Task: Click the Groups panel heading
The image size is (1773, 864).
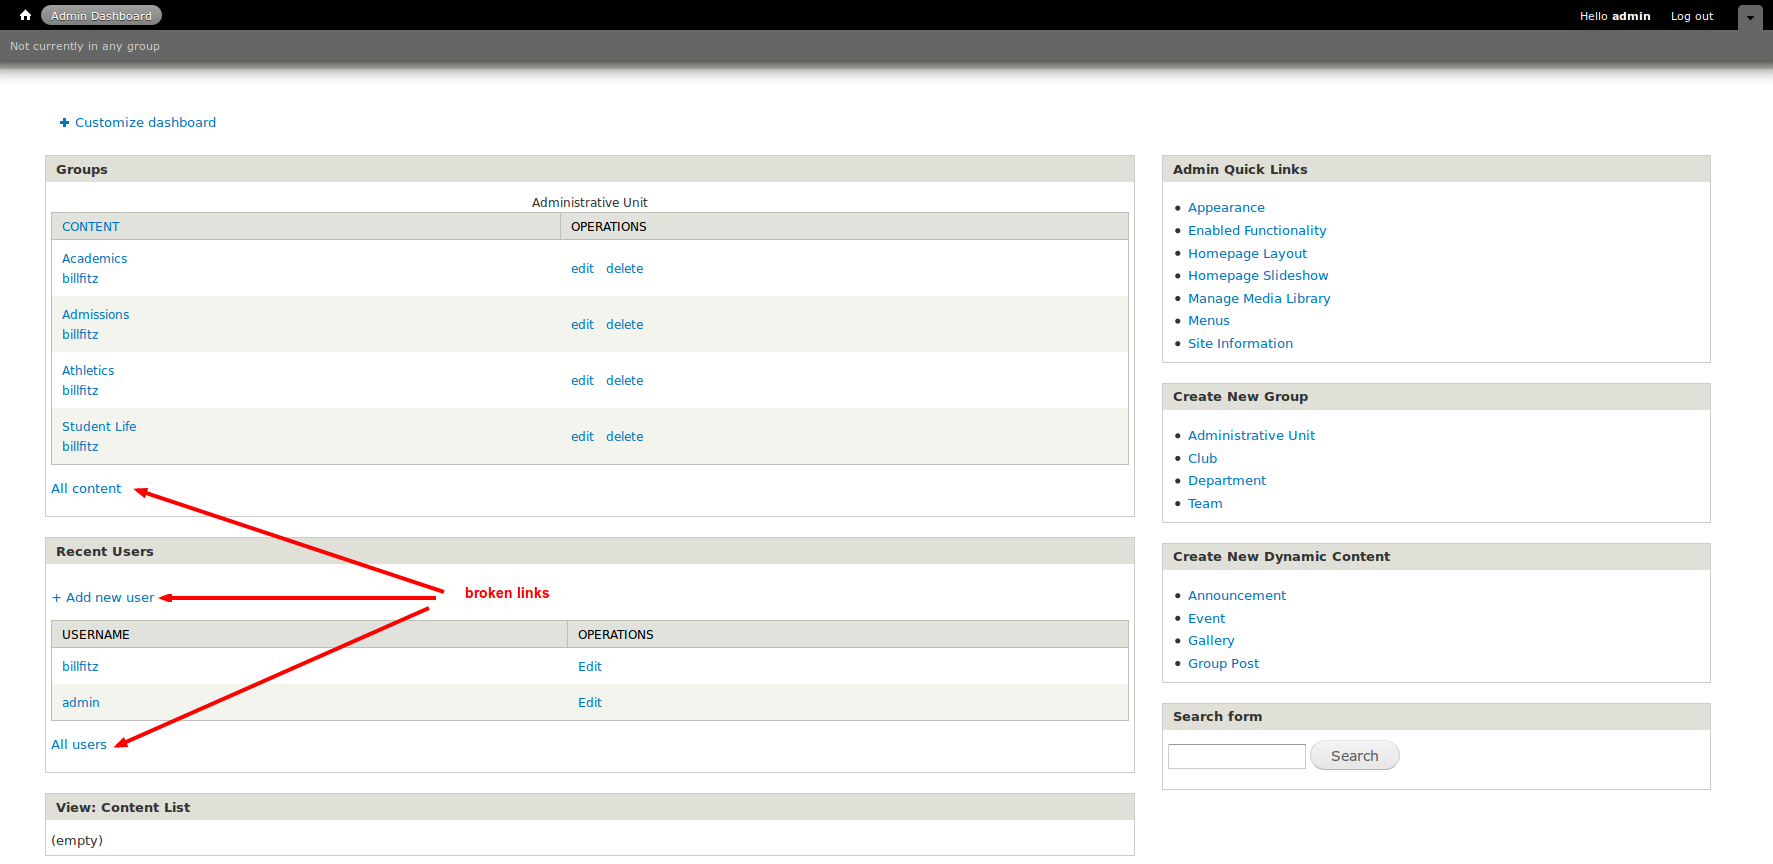Action: pyautogui.click(x=82, y=169)
